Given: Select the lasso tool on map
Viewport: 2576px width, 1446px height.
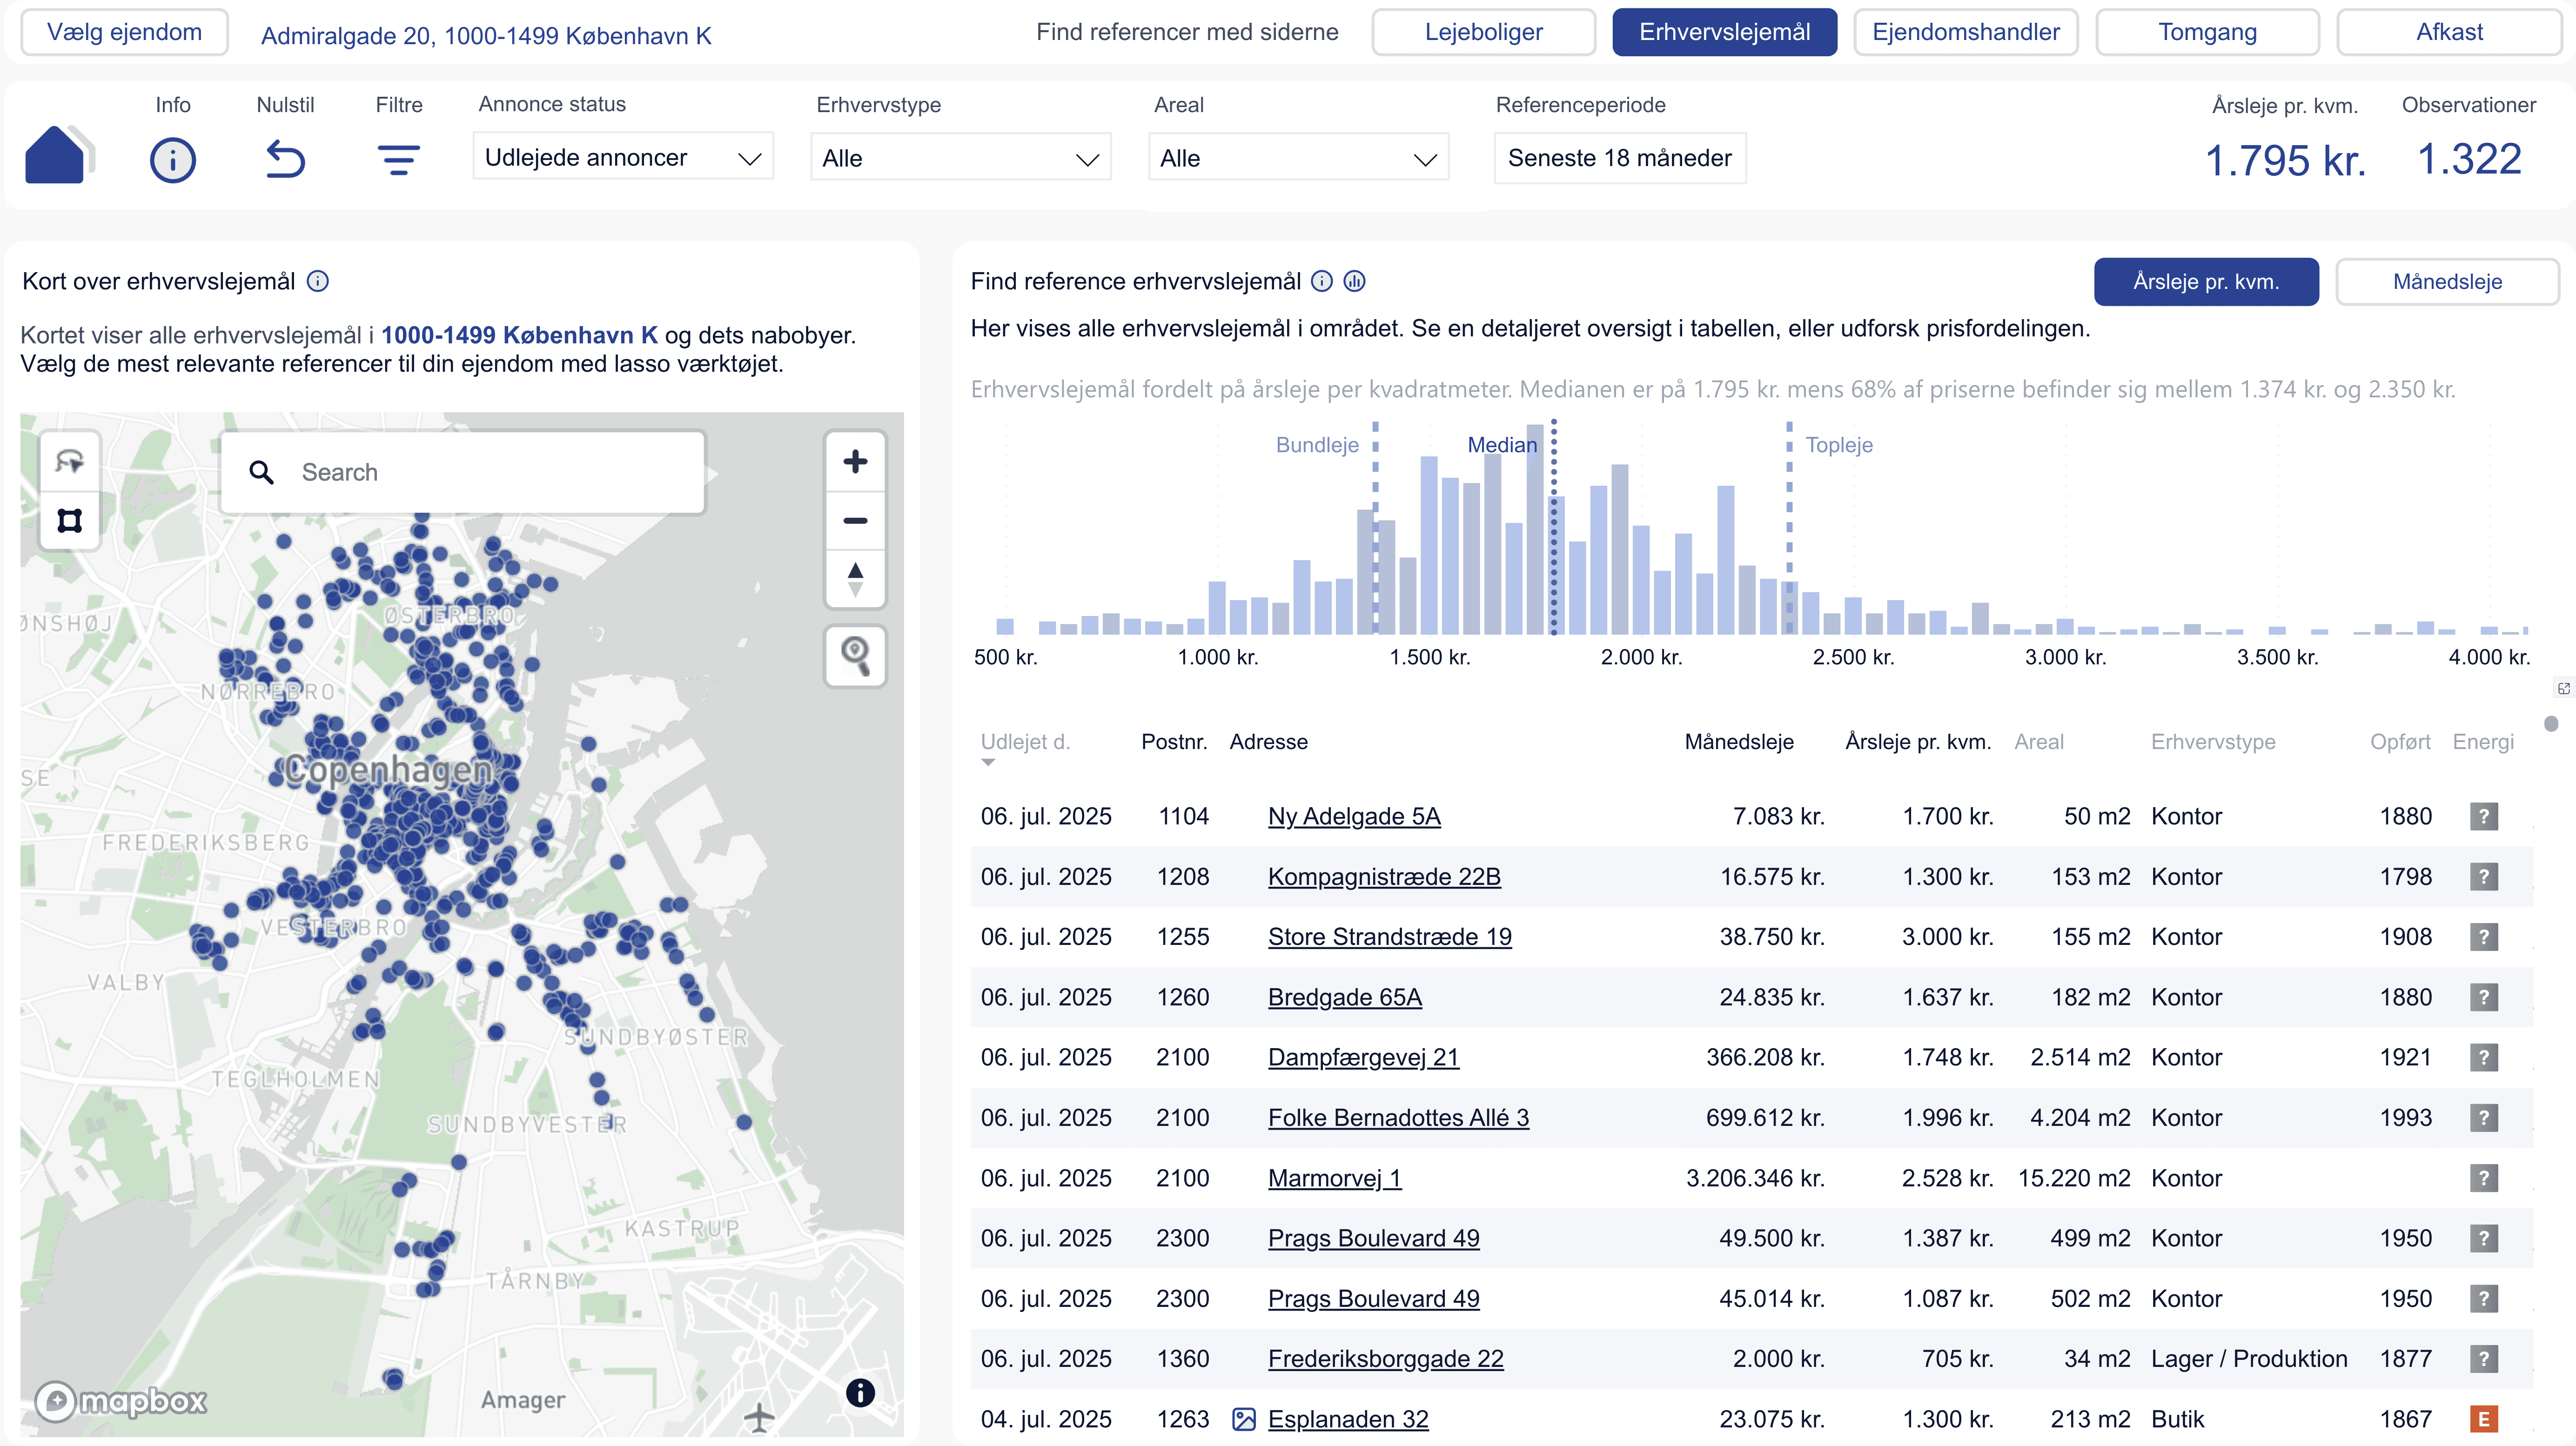Looking at the screenshot, I should click(x=69, y=462).
